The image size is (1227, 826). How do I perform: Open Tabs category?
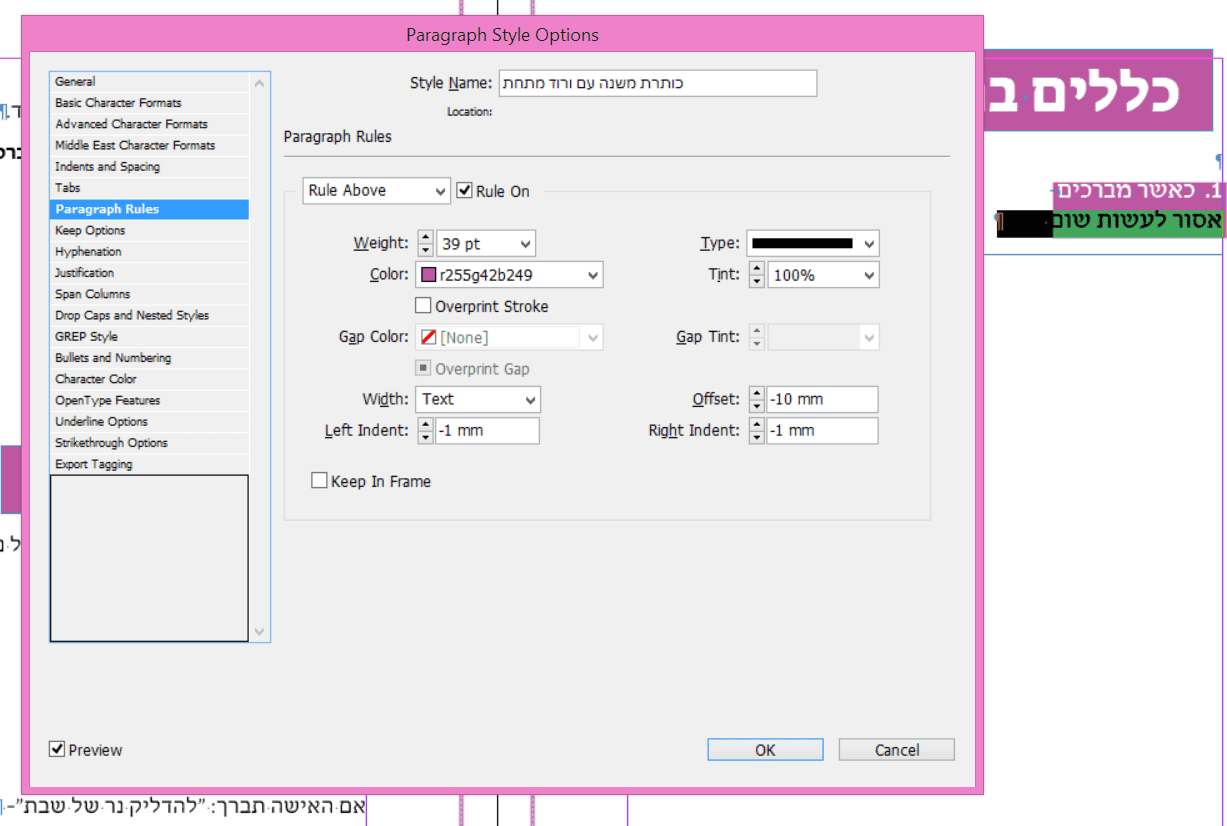(x=150, y=188)
